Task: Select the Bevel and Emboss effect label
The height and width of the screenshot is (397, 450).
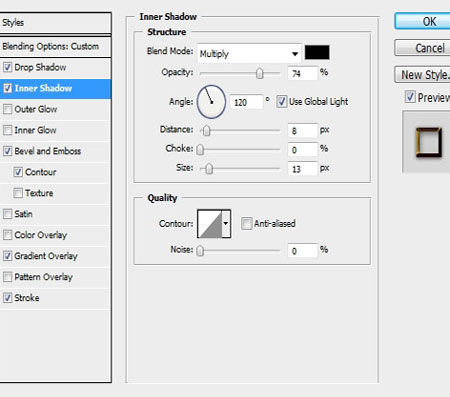Action: (48, 151)
